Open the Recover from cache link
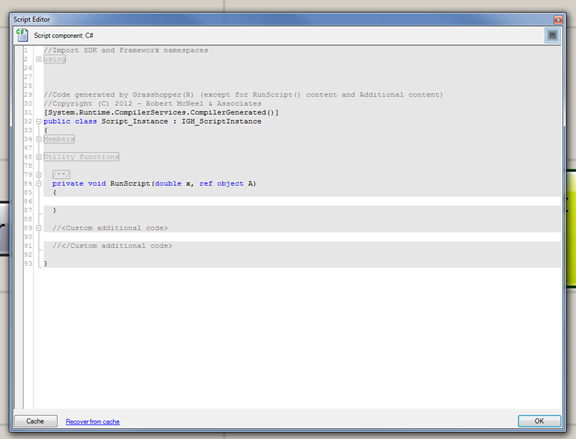The height and width of the screenshot is (439, 576). 93,422
